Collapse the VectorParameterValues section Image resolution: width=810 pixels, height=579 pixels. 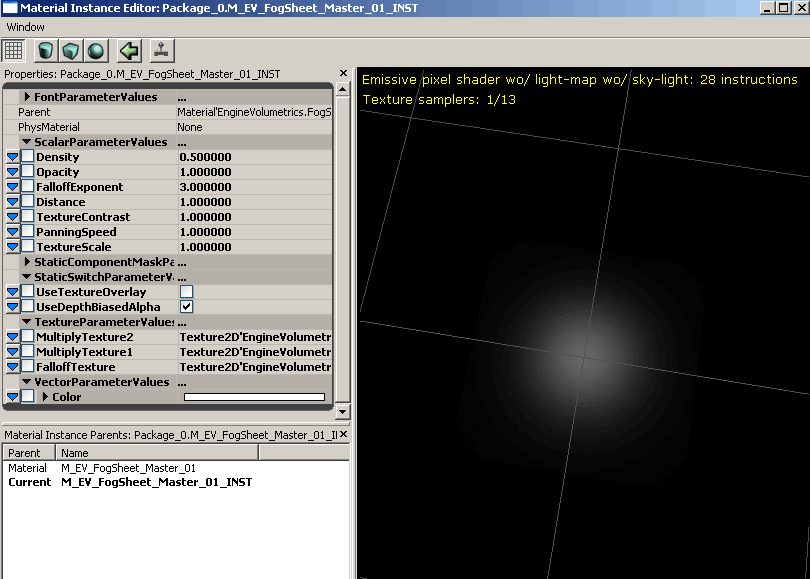pos(26,382)
